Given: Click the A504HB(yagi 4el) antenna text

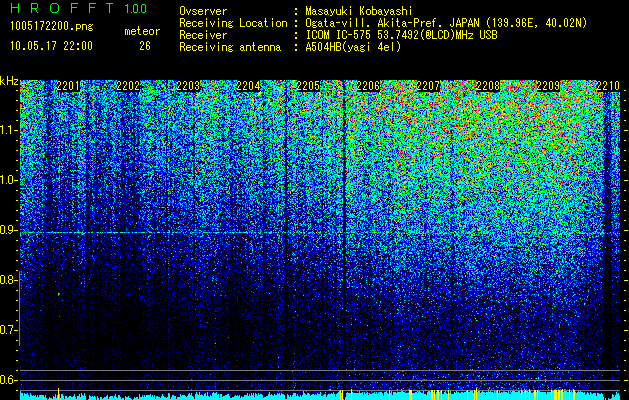Looking at the screenshot, I should point(353,47).
